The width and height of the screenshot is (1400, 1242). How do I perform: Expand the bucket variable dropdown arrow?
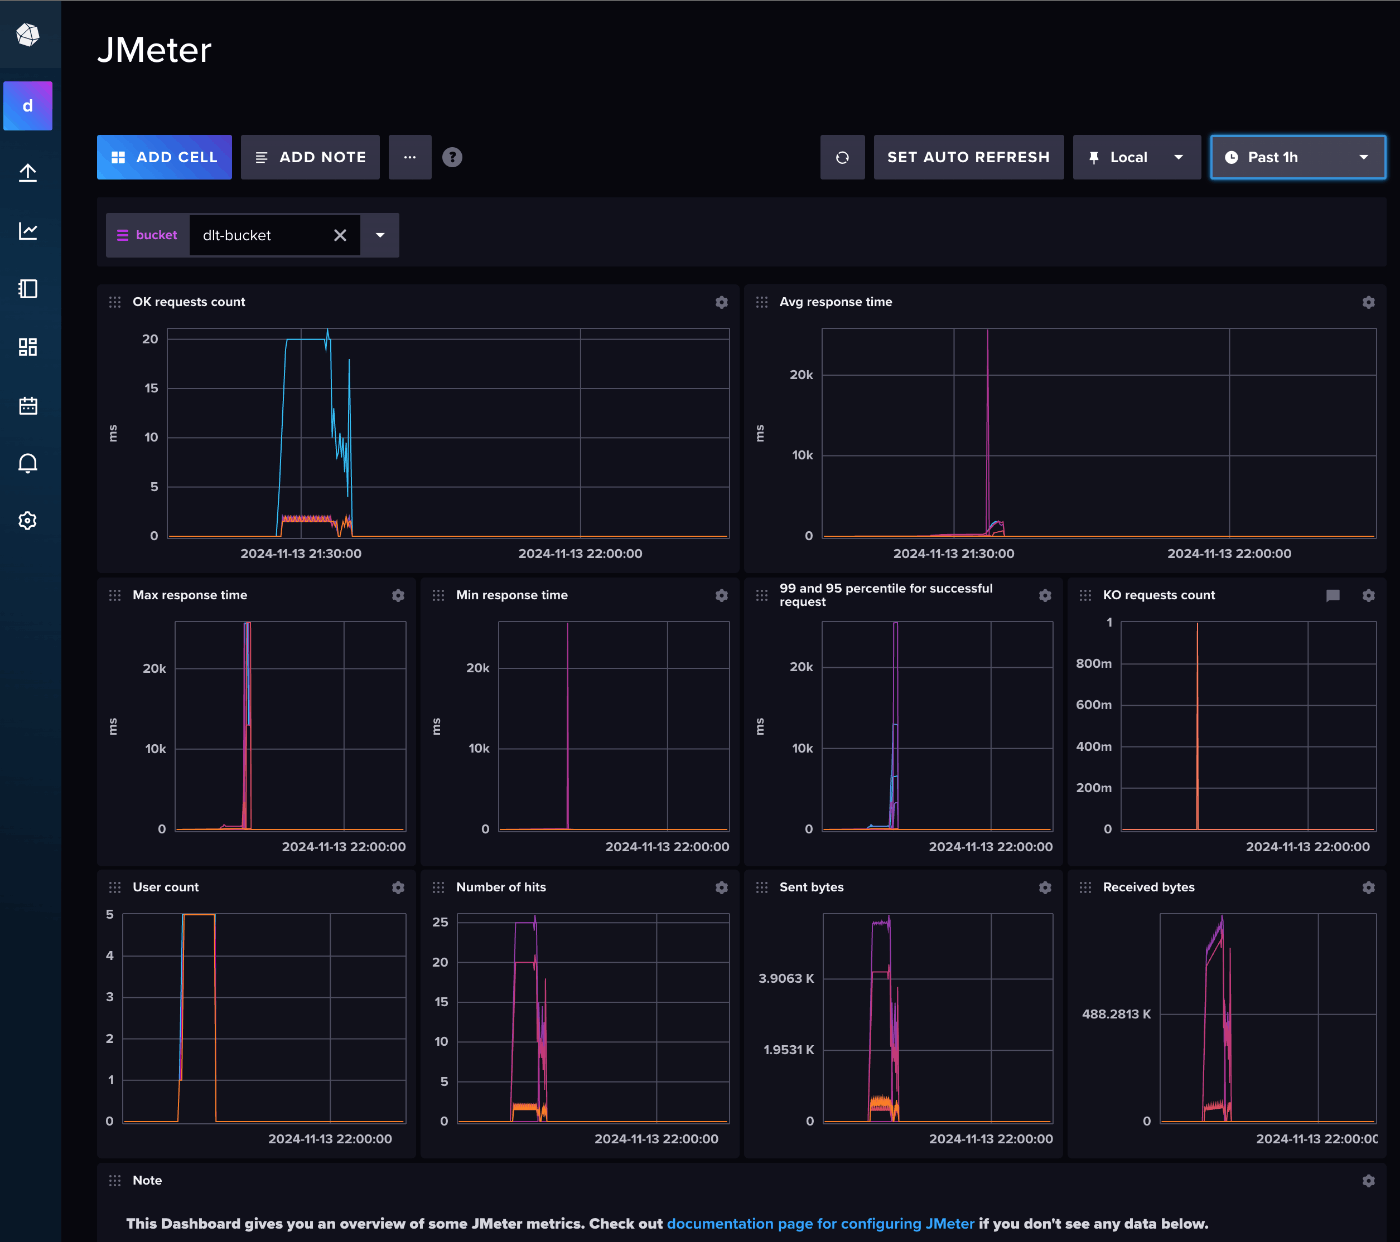[380, 235]
